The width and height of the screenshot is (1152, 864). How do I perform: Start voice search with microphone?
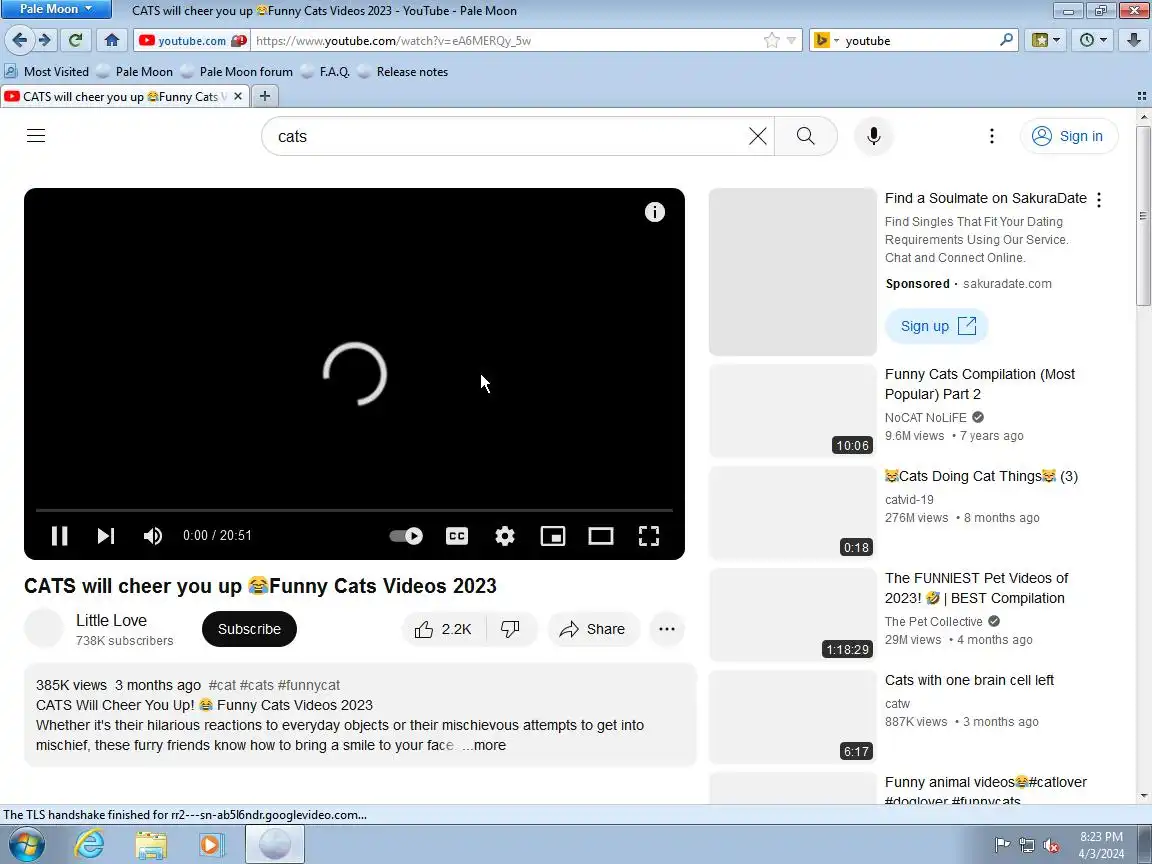tap(874, 136)
